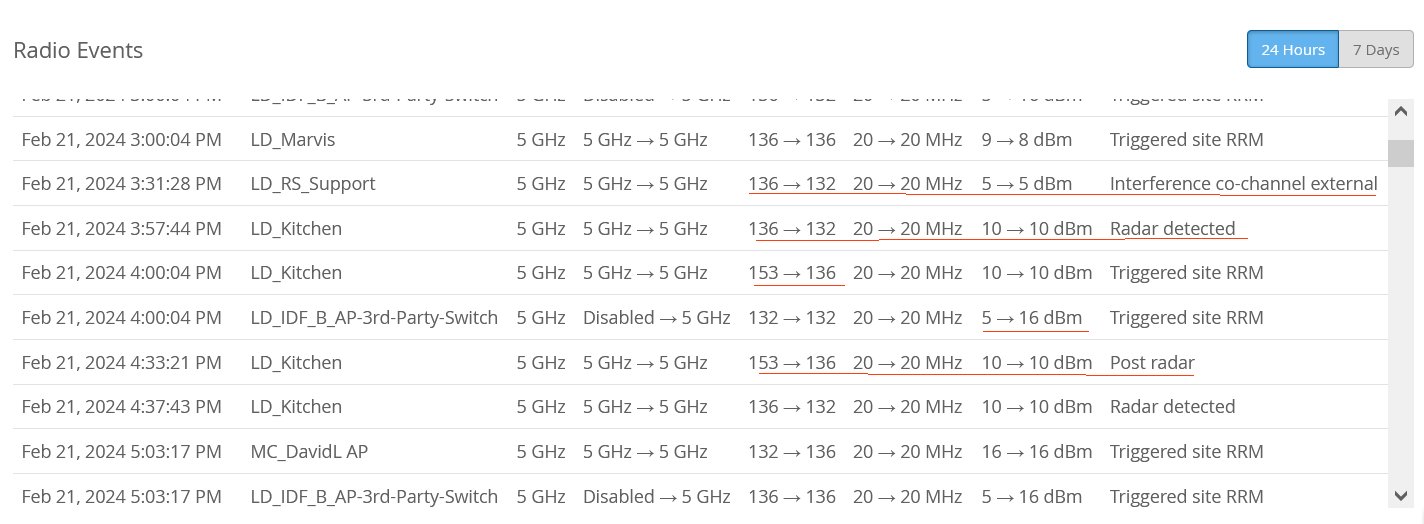Select the LD_RS_Support device name
The width and height of the screenshot is (1424, 524).
[x=312, y=184]
